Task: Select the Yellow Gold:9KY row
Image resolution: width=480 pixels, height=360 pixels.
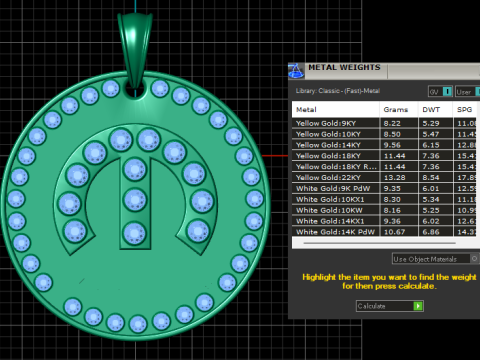Action: point(384,123)
